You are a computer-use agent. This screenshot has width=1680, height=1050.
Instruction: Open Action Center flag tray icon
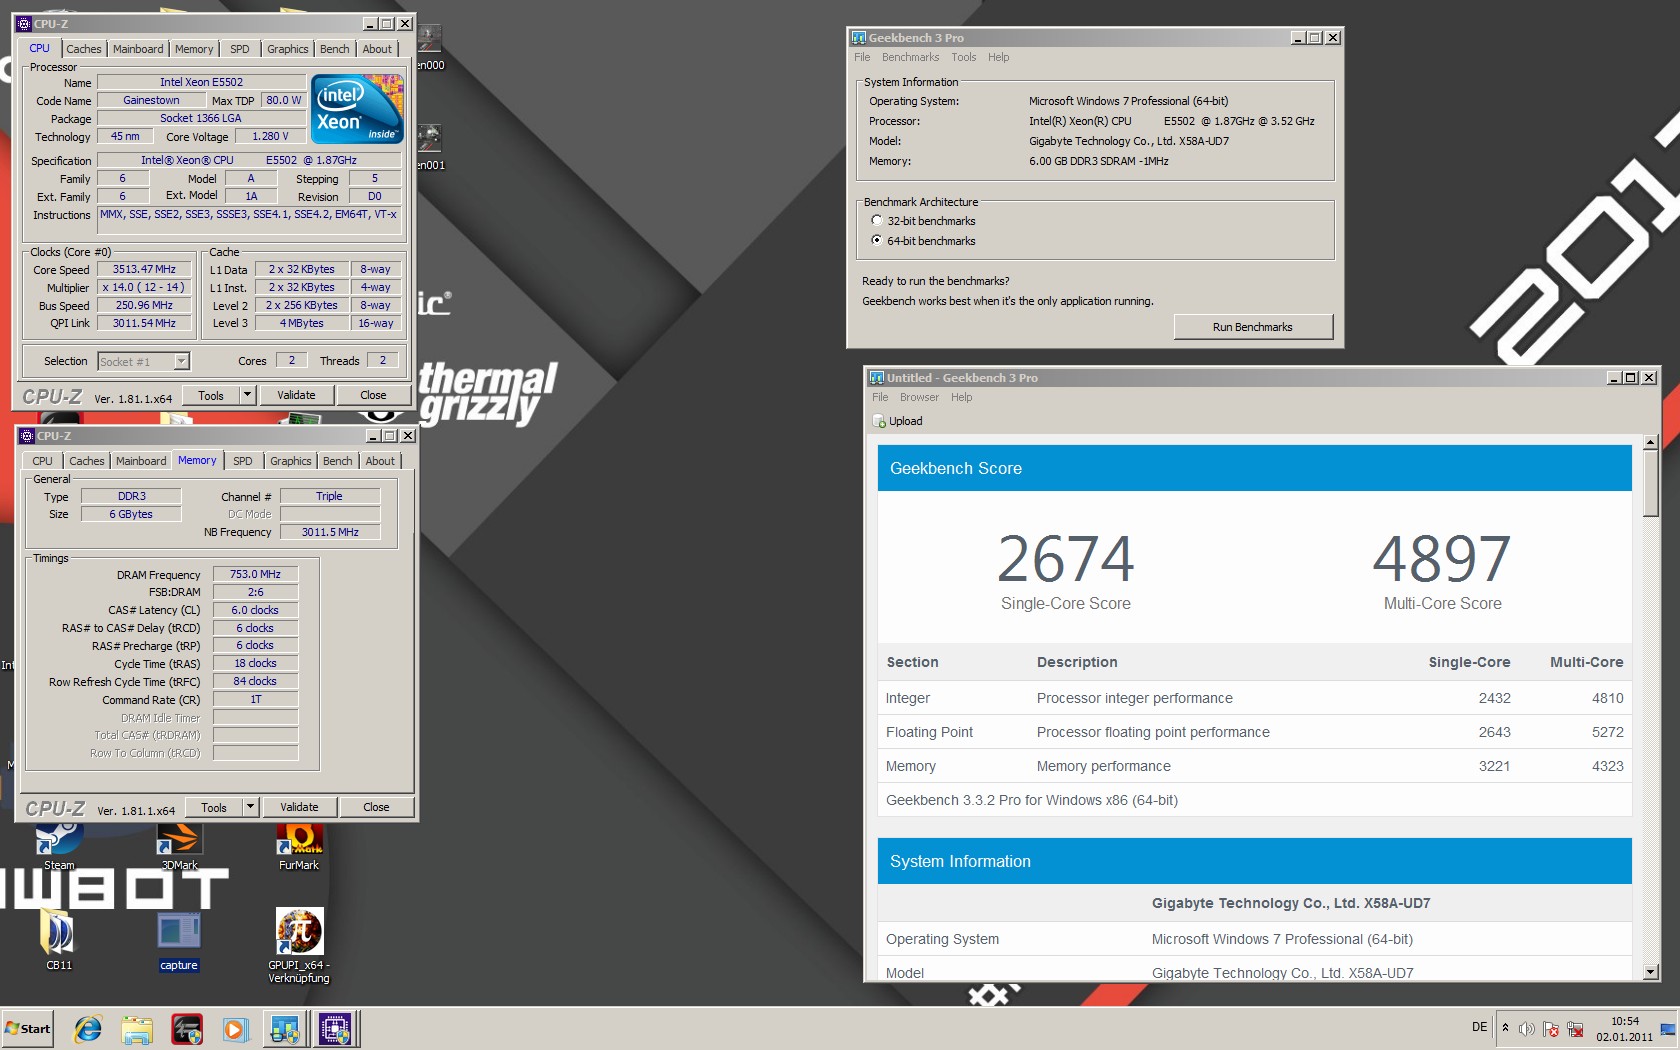pos(1551,1029)
